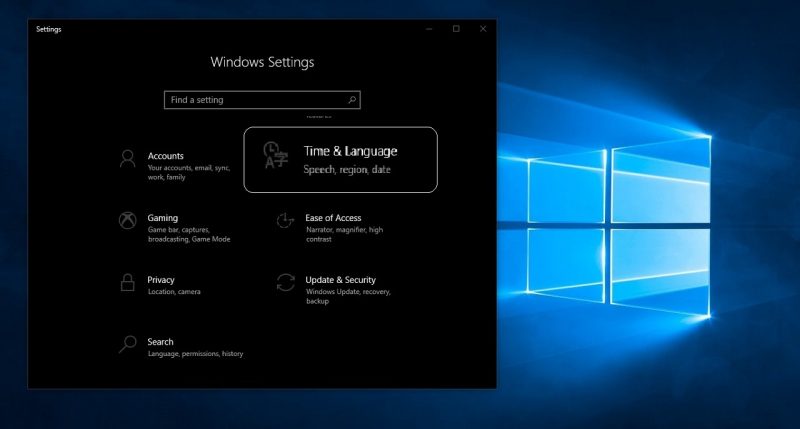Click the Time & Language clock icon

[274, 157]
